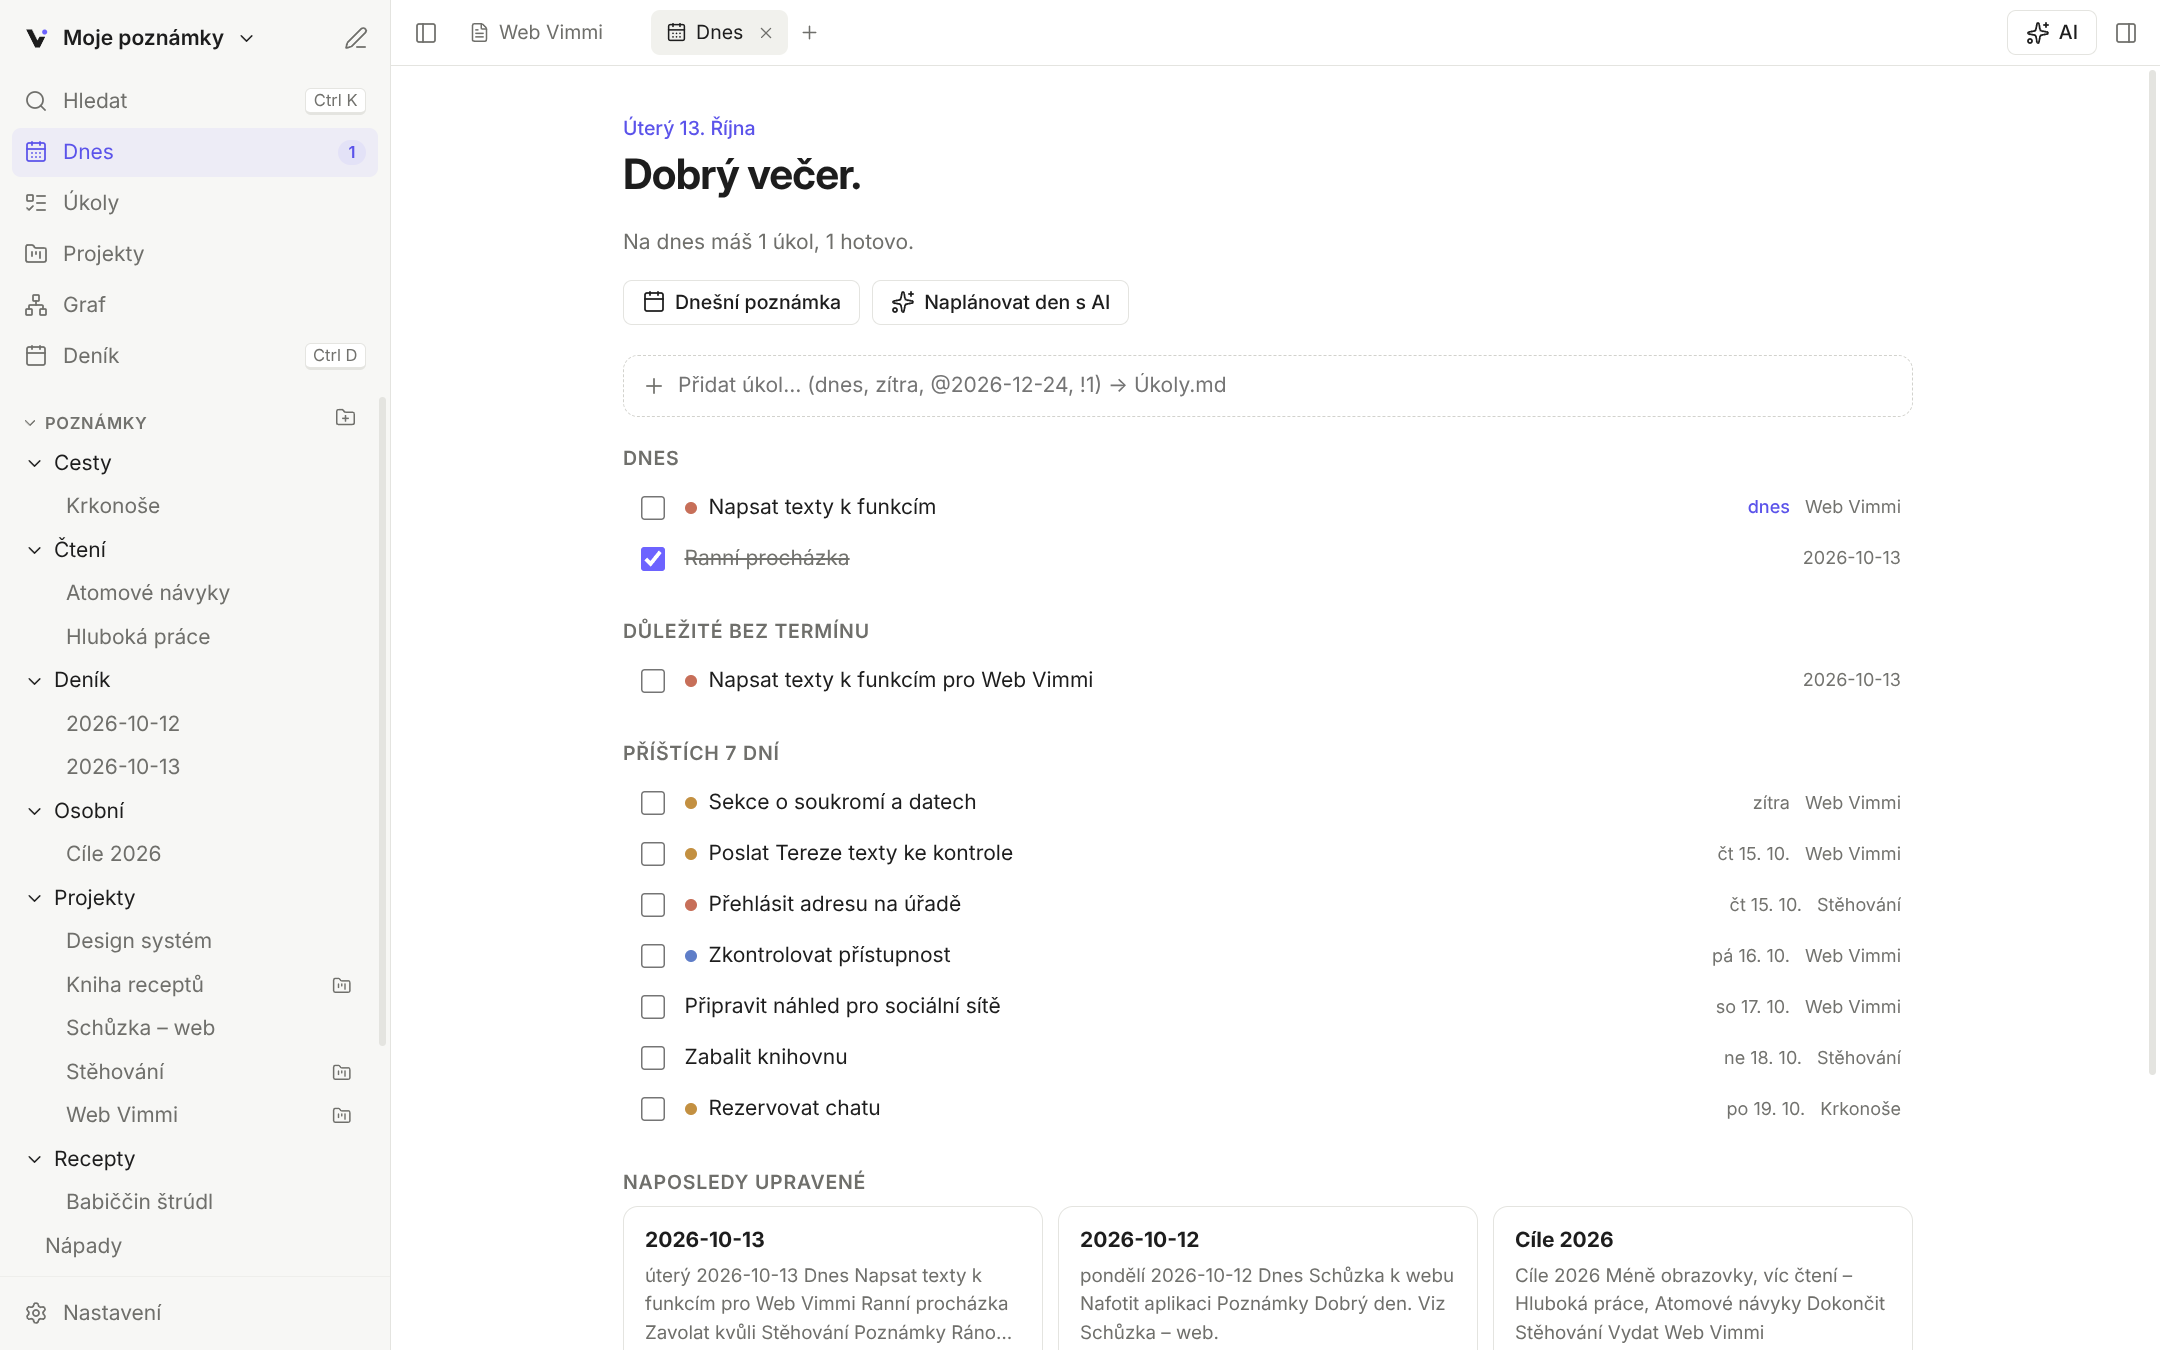Click the Vimmi logo icon
This screenshot has width=2160, height=1350.
pyautogui.click(x=37, y=38)
